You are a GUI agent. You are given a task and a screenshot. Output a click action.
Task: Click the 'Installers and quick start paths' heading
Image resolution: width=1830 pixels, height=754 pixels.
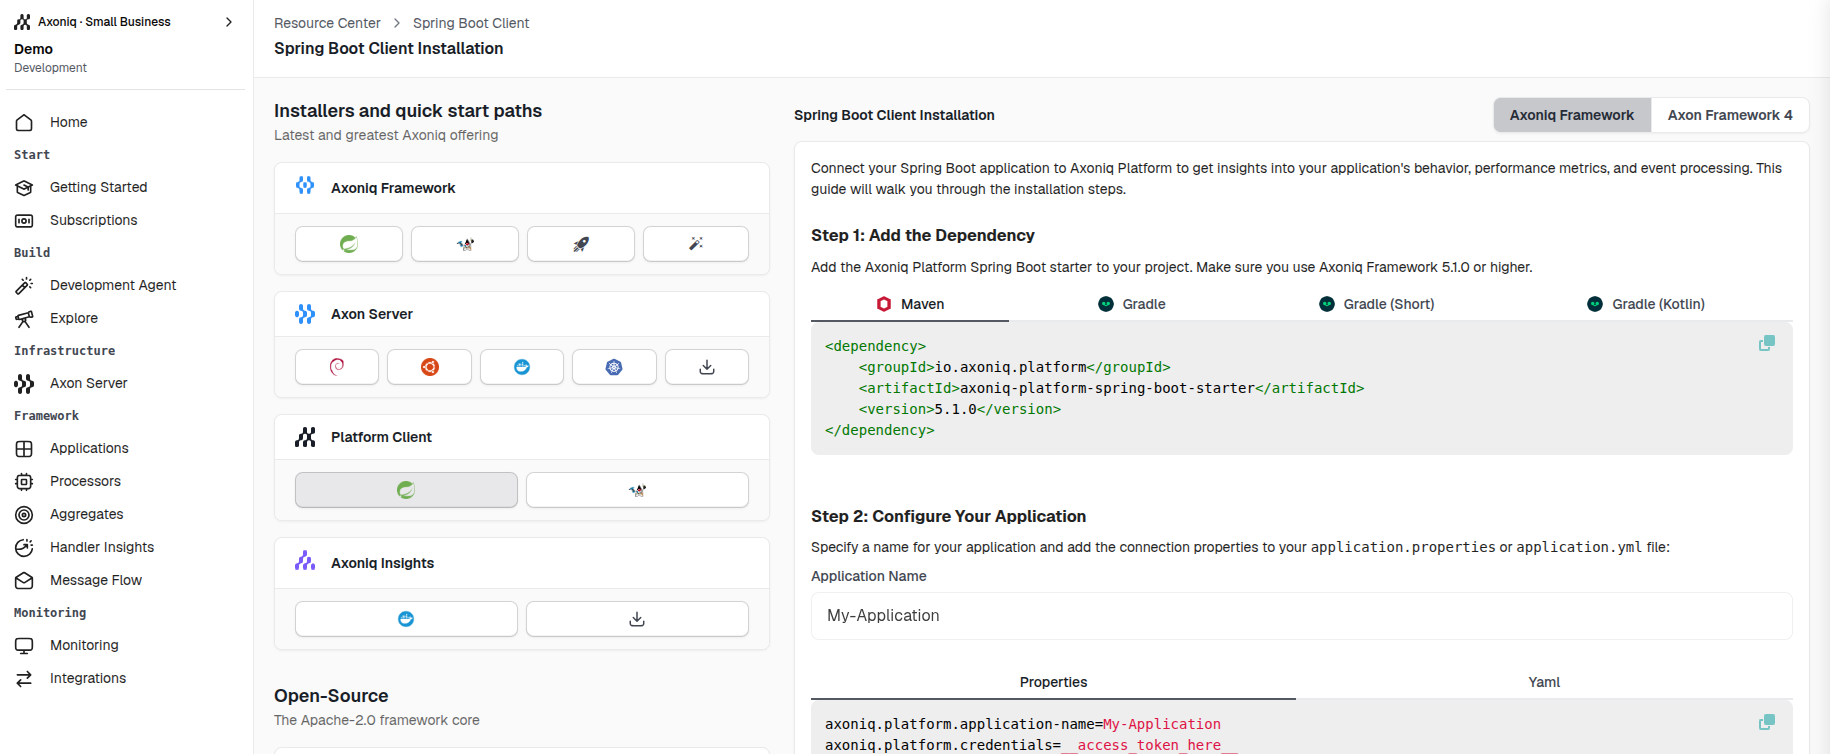coord(408,111)
